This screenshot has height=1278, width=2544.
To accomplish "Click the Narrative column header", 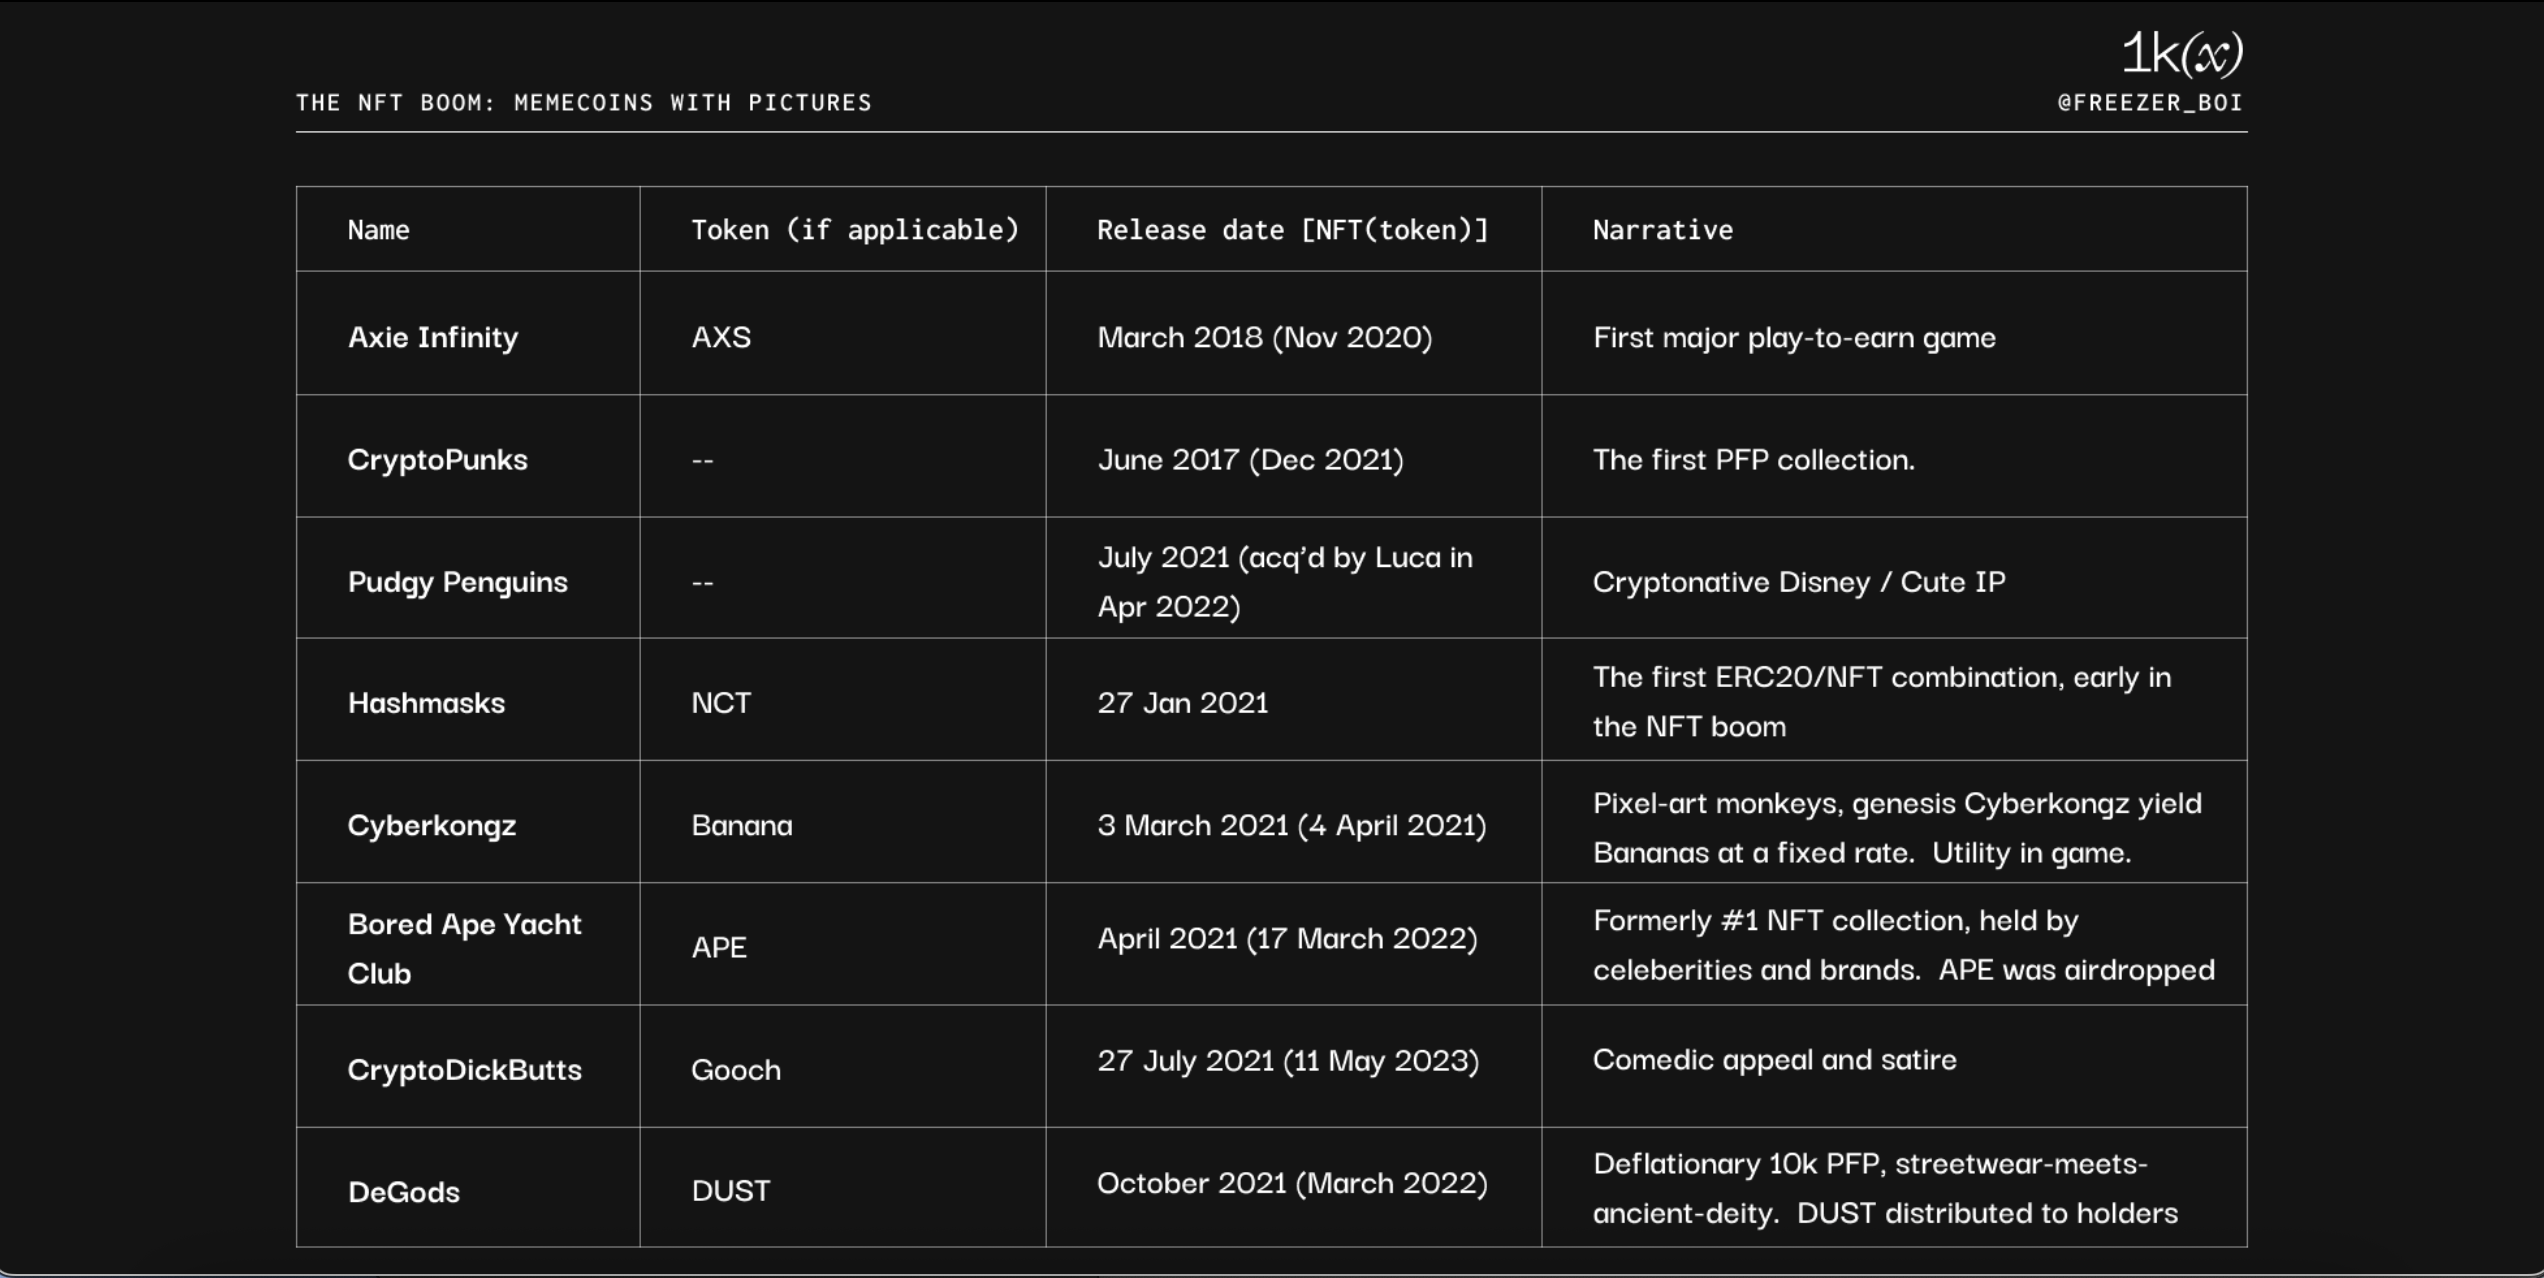I will click(1662, 230).
